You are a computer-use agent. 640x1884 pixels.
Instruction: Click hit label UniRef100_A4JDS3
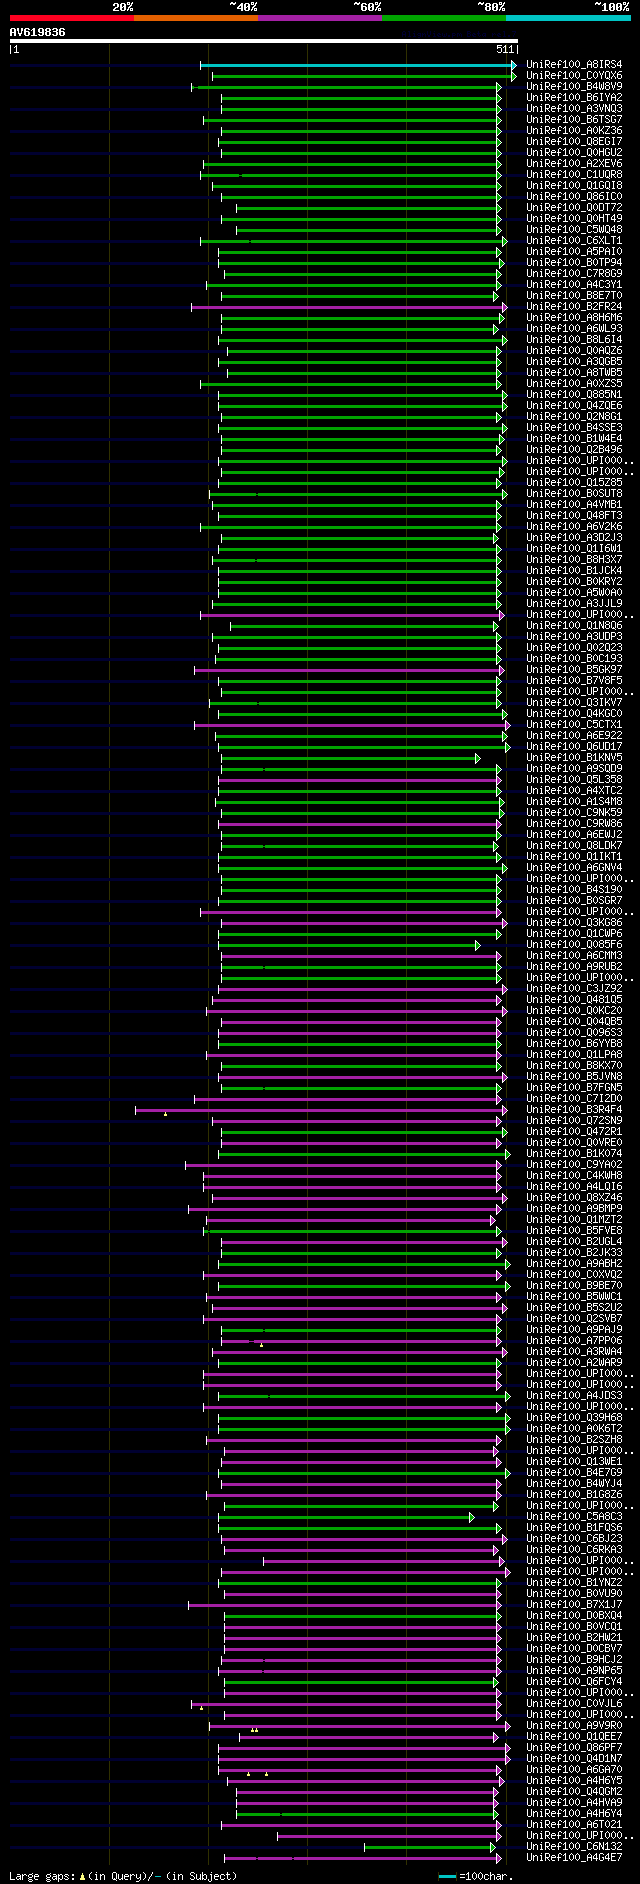(574, 1396)
